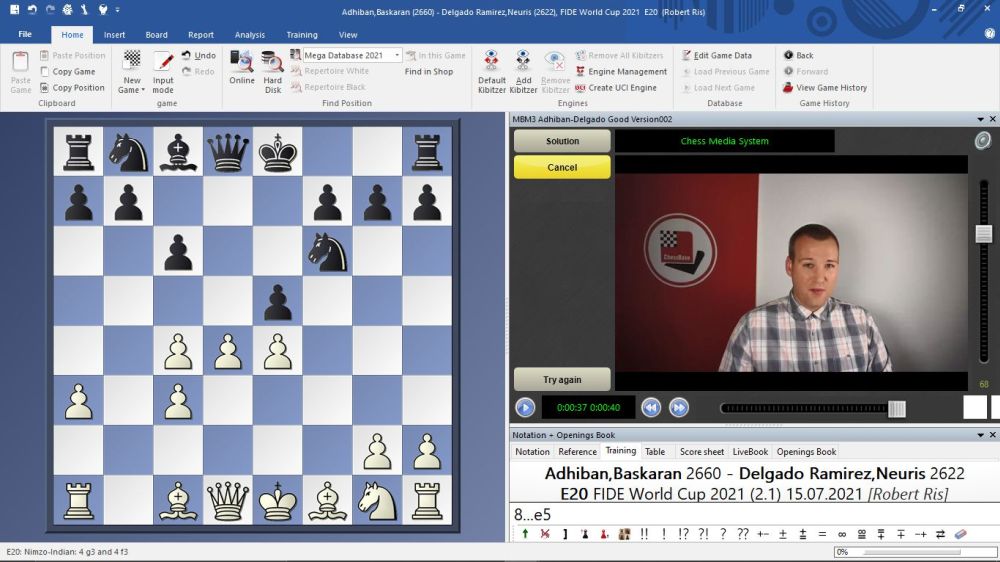The height and width of the screenshot is (562, 1000).
Task: Click the black pawn on e5
Action: (x=277, y=302)
